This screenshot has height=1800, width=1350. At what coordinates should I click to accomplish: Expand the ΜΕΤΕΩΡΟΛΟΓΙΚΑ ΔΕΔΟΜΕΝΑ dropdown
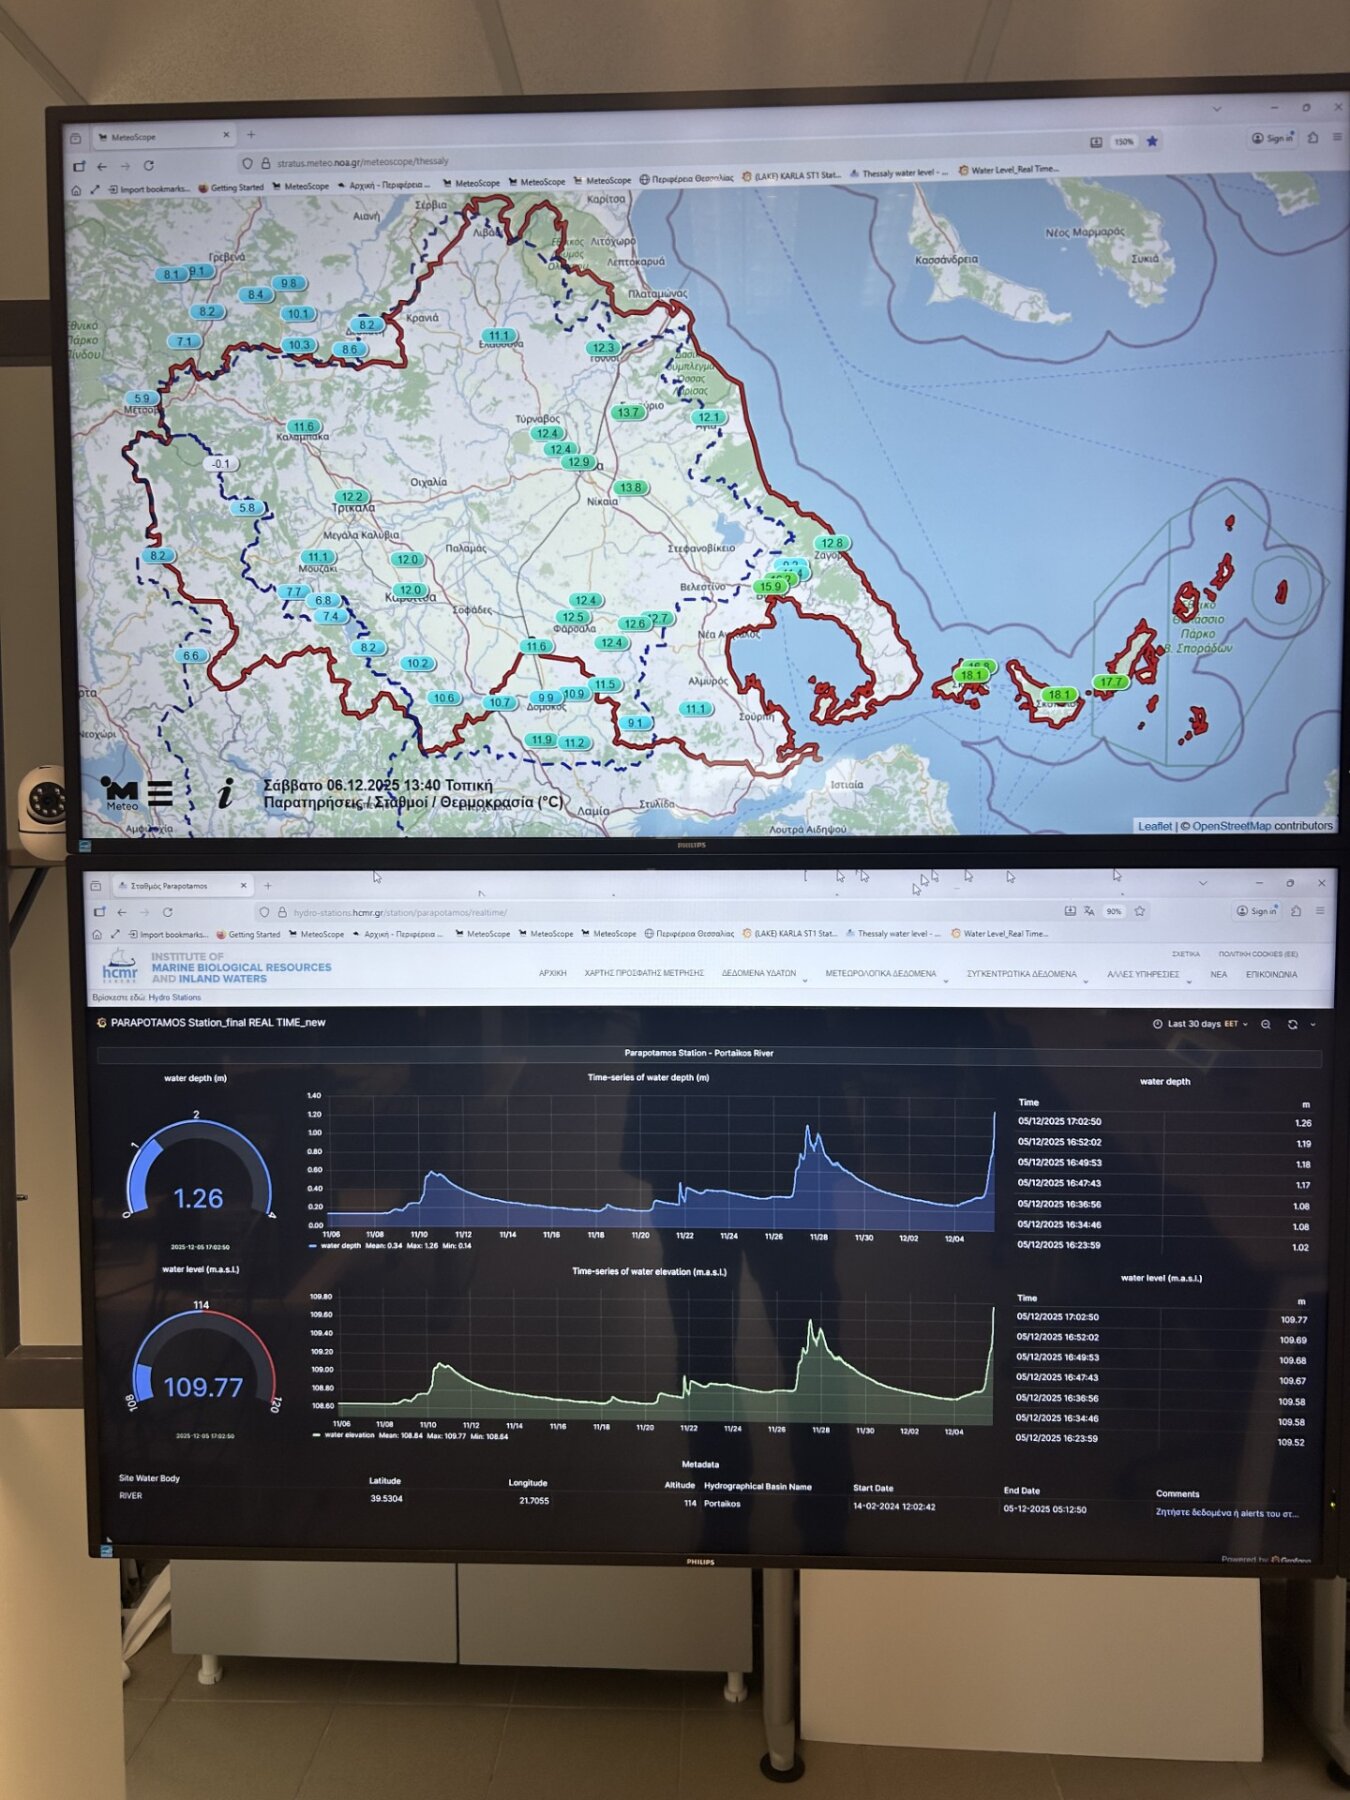click(x=881, y=973)
